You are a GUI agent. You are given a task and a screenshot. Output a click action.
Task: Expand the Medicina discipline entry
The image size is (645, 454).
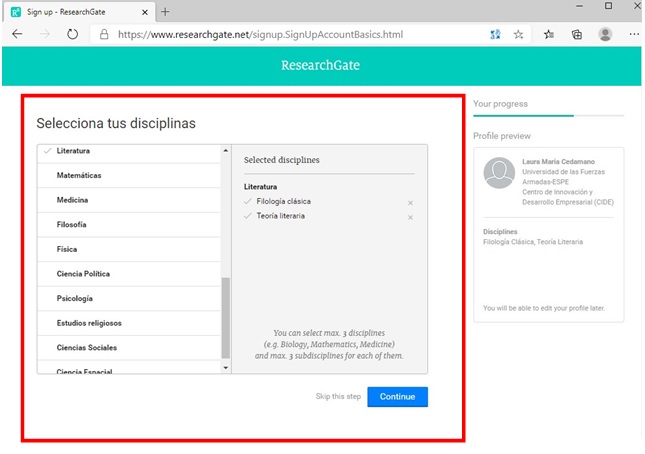73,200
